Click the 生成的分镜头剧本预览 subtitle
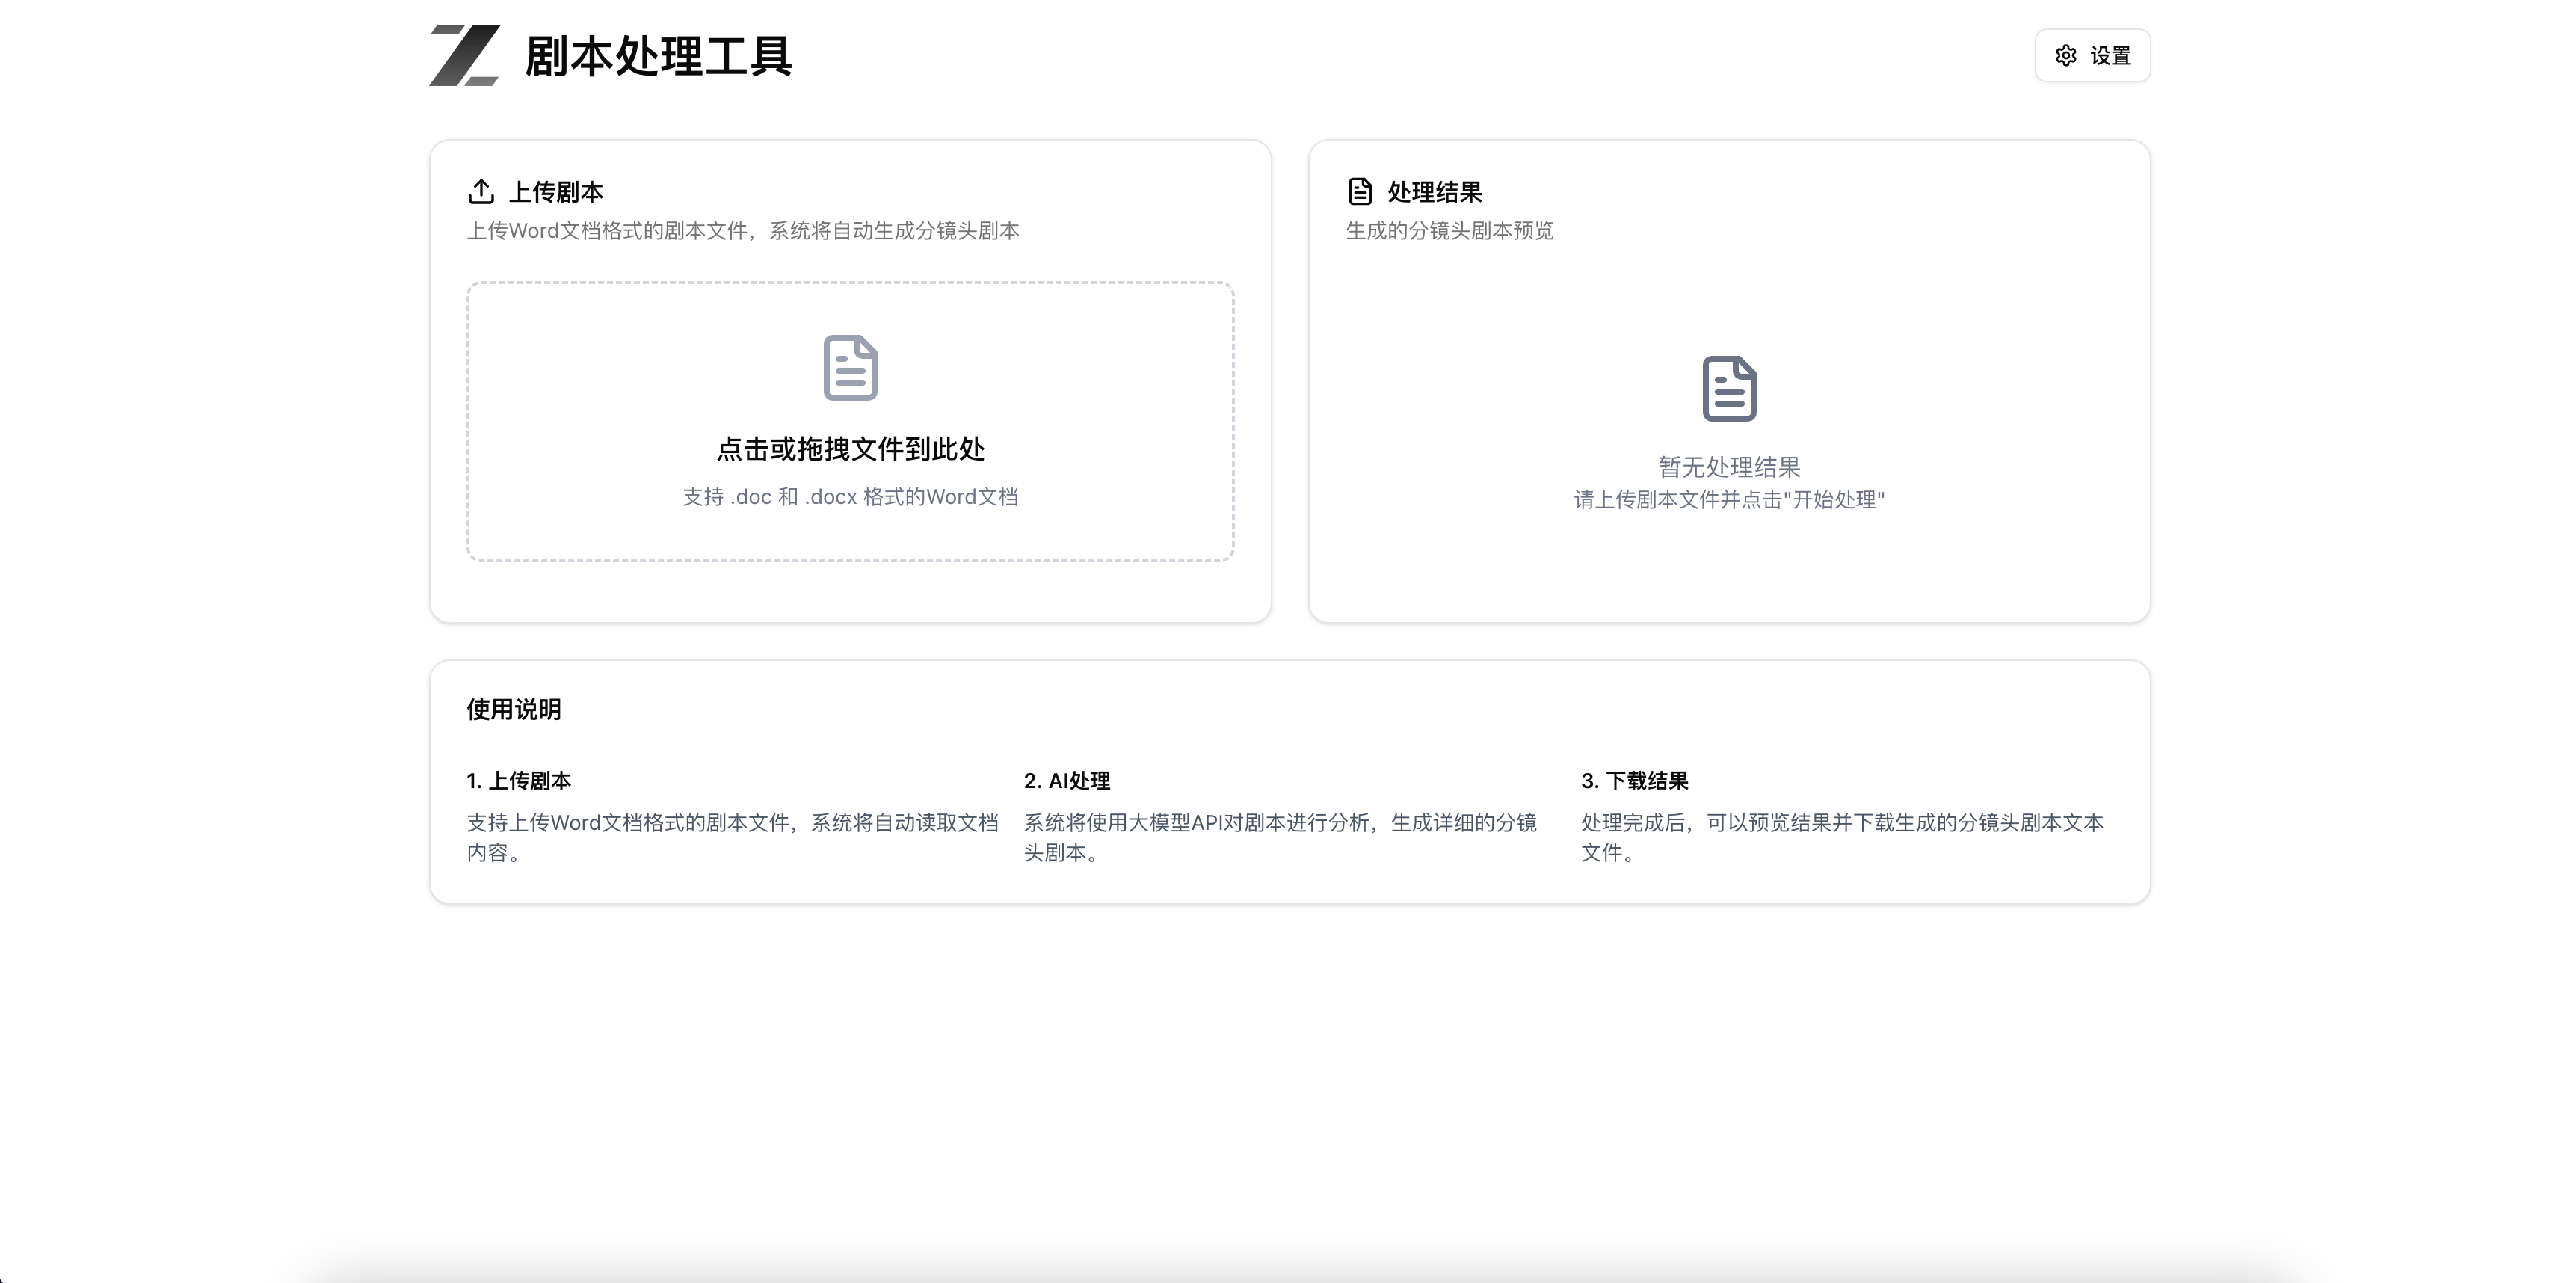Image resolution: width=2576 pixels, height=1283 pixels. pyautogui.click(x=1449, y=231)
